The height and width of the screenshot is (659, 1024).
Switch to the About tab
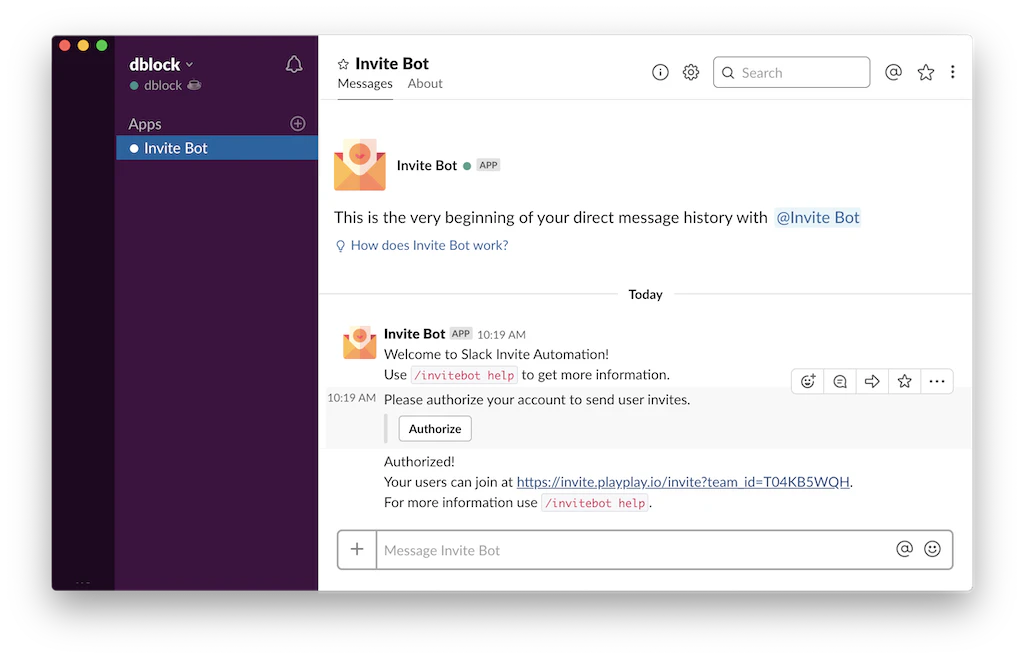[x=424, y=84]
